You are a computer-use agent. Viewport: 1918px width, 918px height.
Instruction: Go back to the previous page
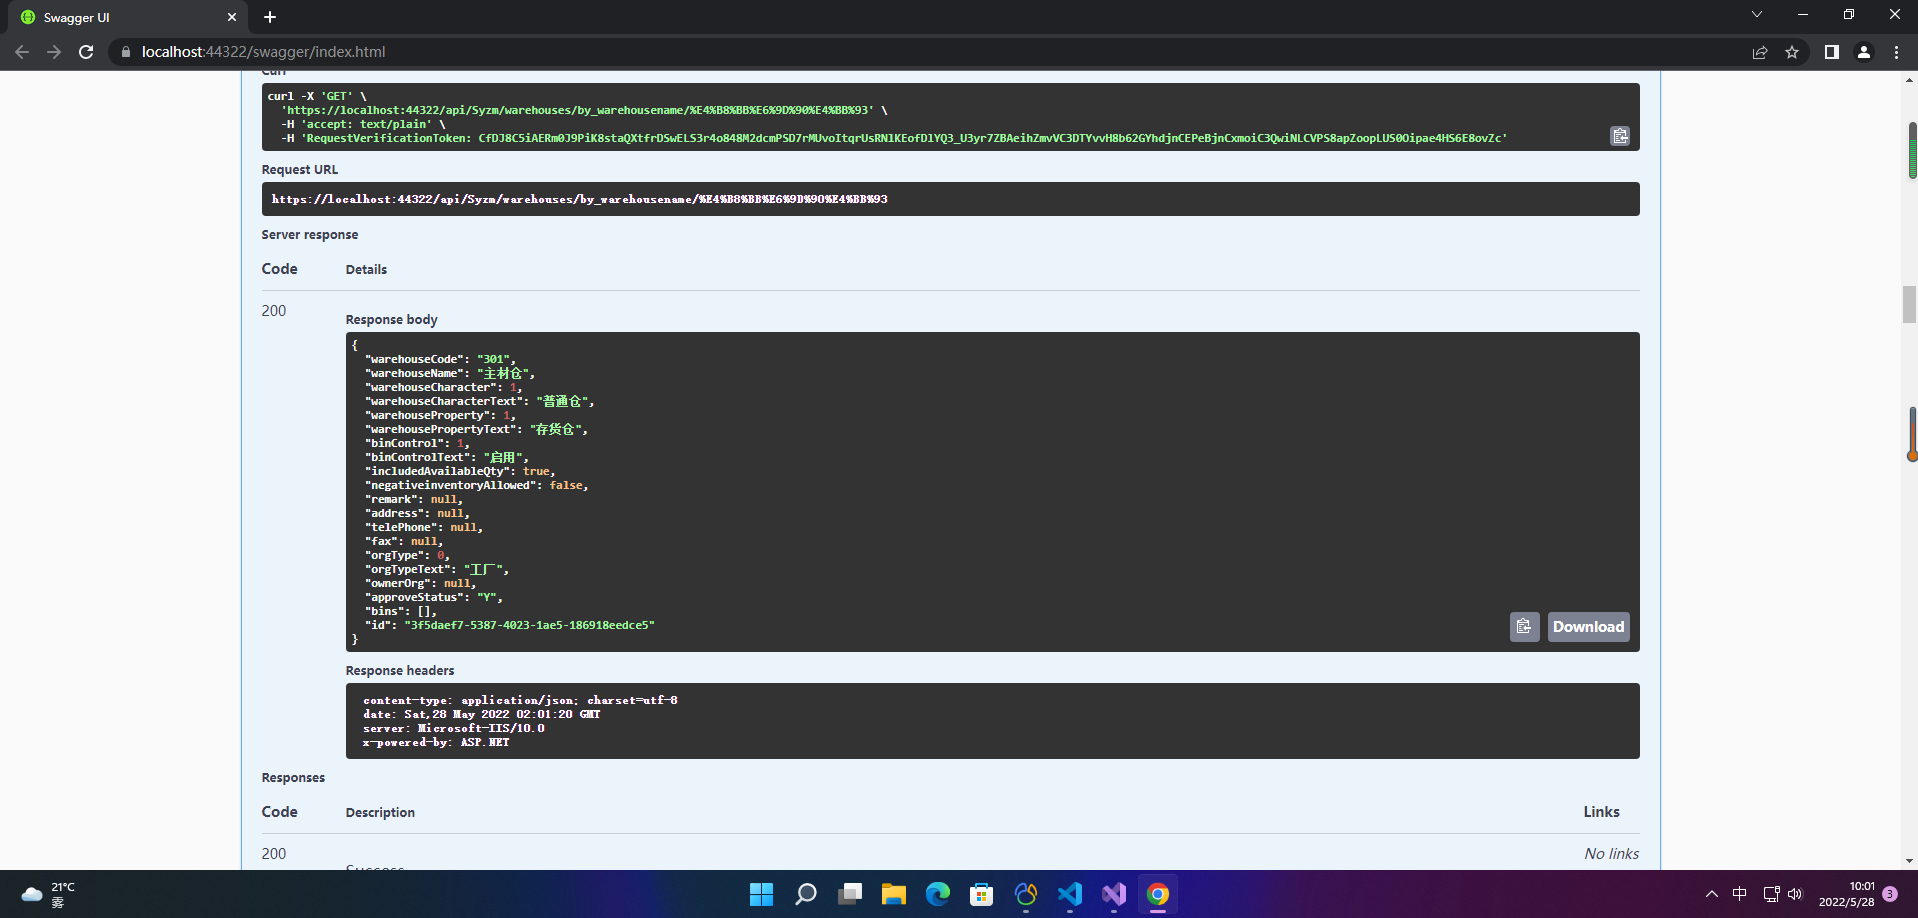[22, 52]
